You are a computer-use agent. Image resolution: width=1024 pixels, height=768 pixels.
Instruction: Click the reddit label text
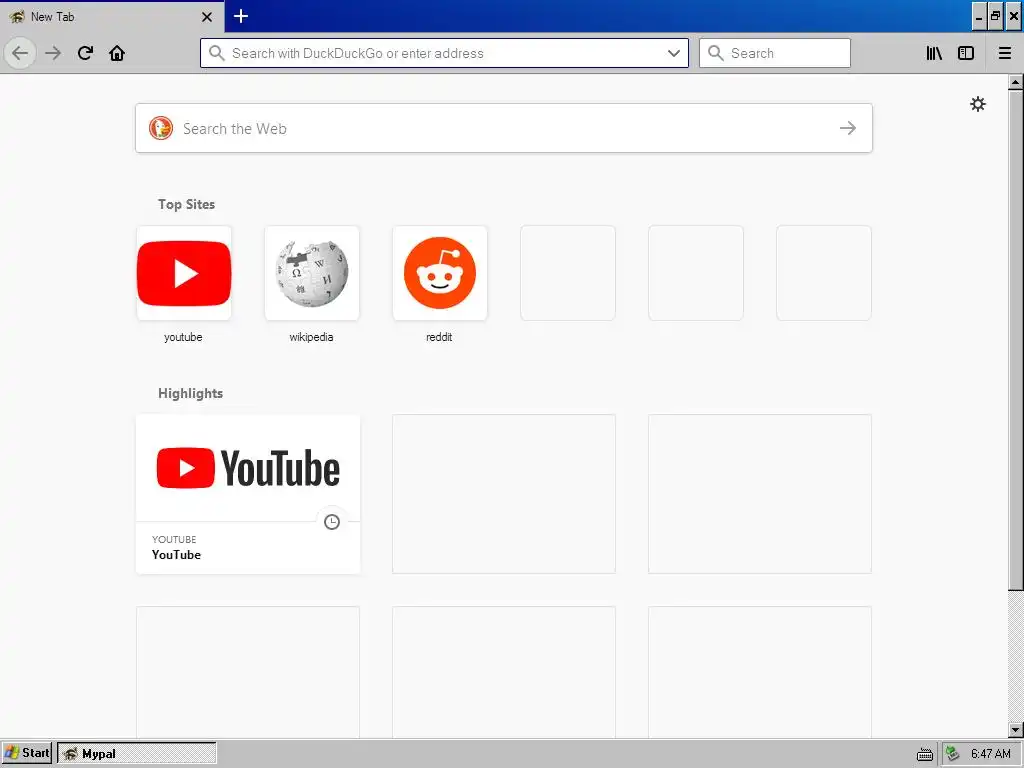point(439,337)
